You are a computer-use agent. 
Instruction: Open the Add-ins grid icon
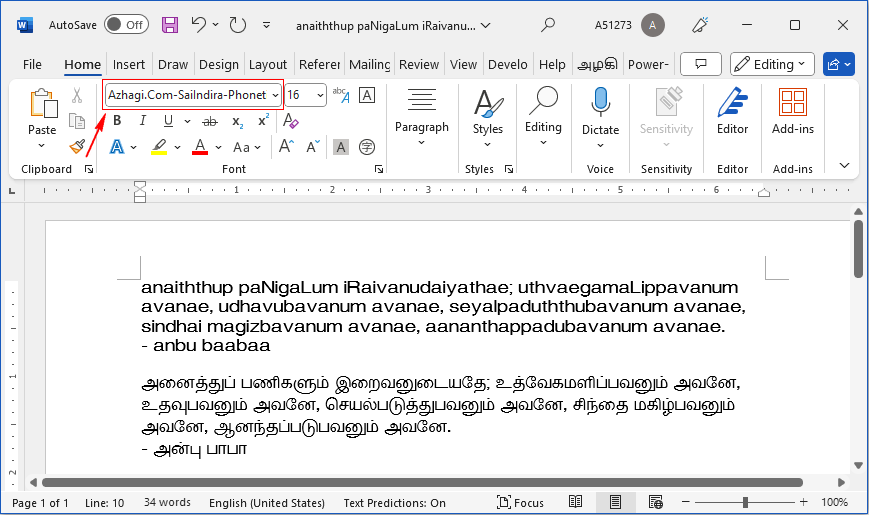tap(793, 103)
